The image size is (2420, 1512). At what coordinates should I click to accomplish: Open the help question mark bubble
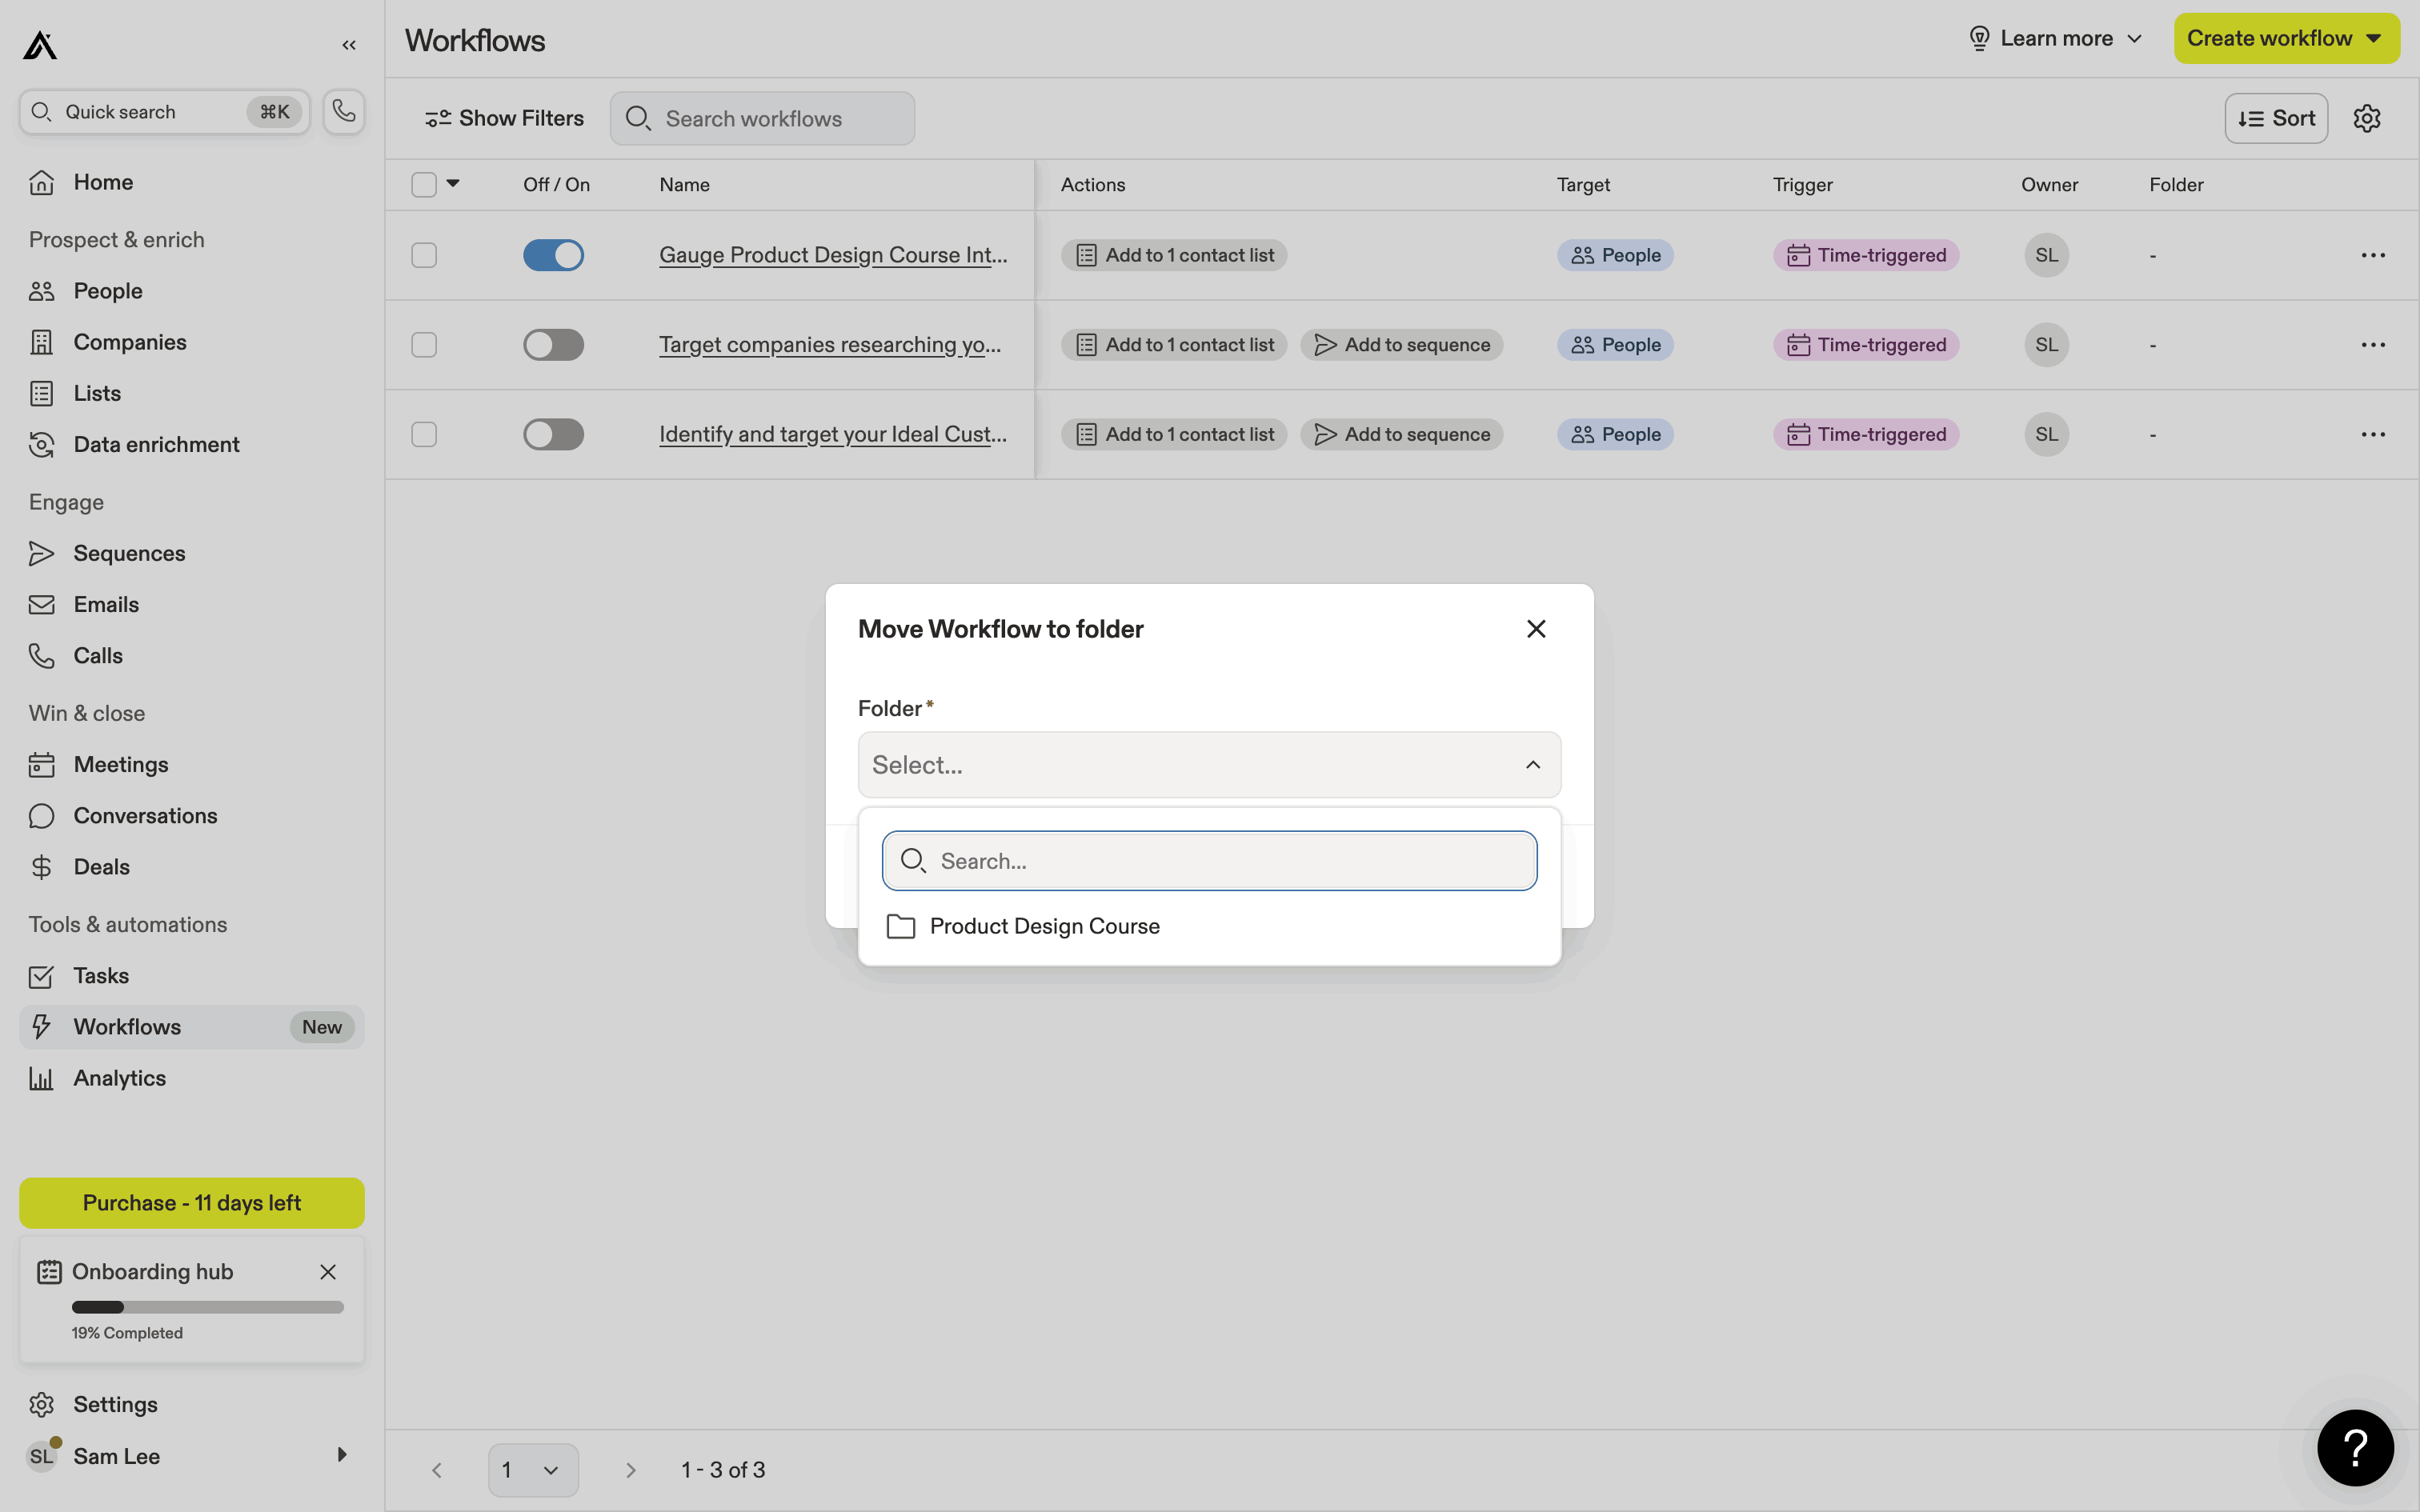(2355, 1447)
